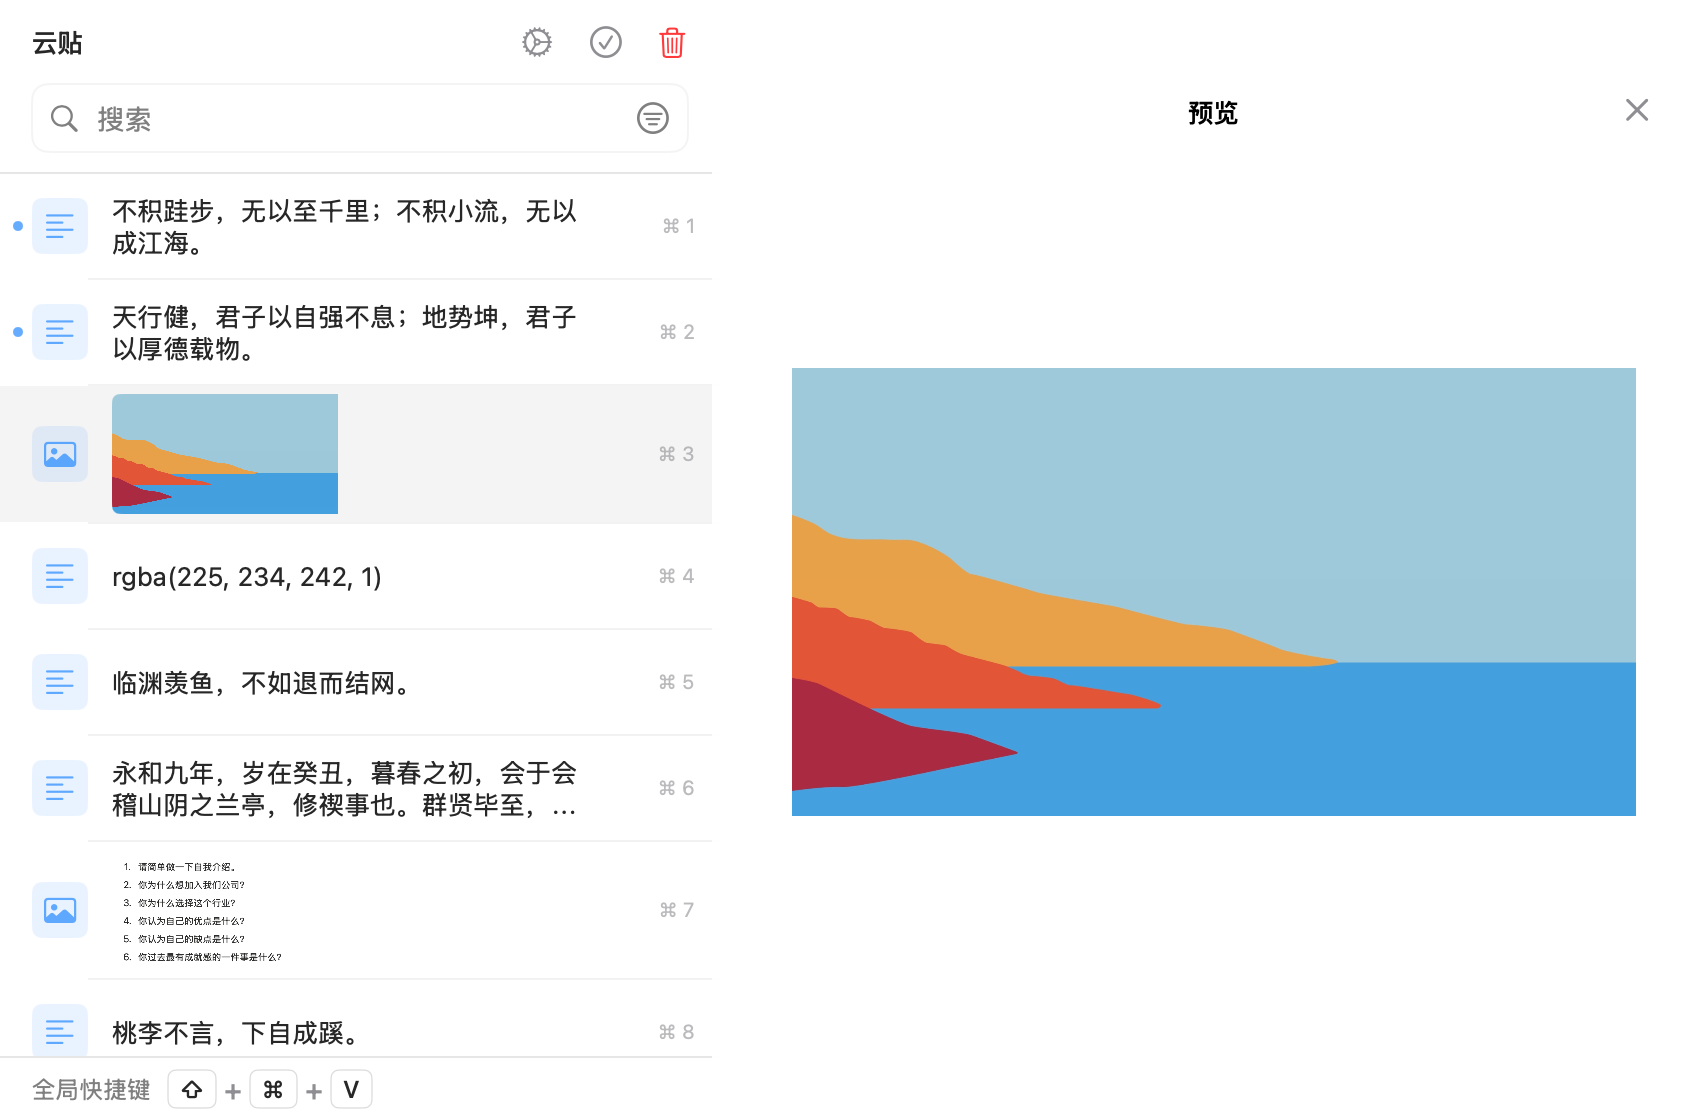
Task: Click text icon of 桃李不言 clip
Action: (60, 1031)
